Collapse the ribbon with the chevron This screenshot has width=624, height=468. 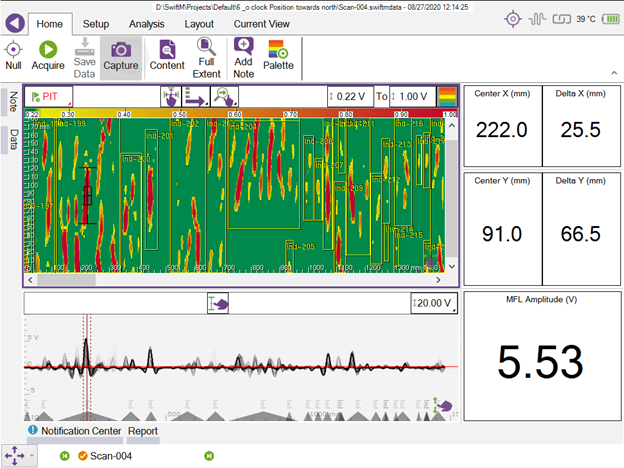tap(611, 73)
